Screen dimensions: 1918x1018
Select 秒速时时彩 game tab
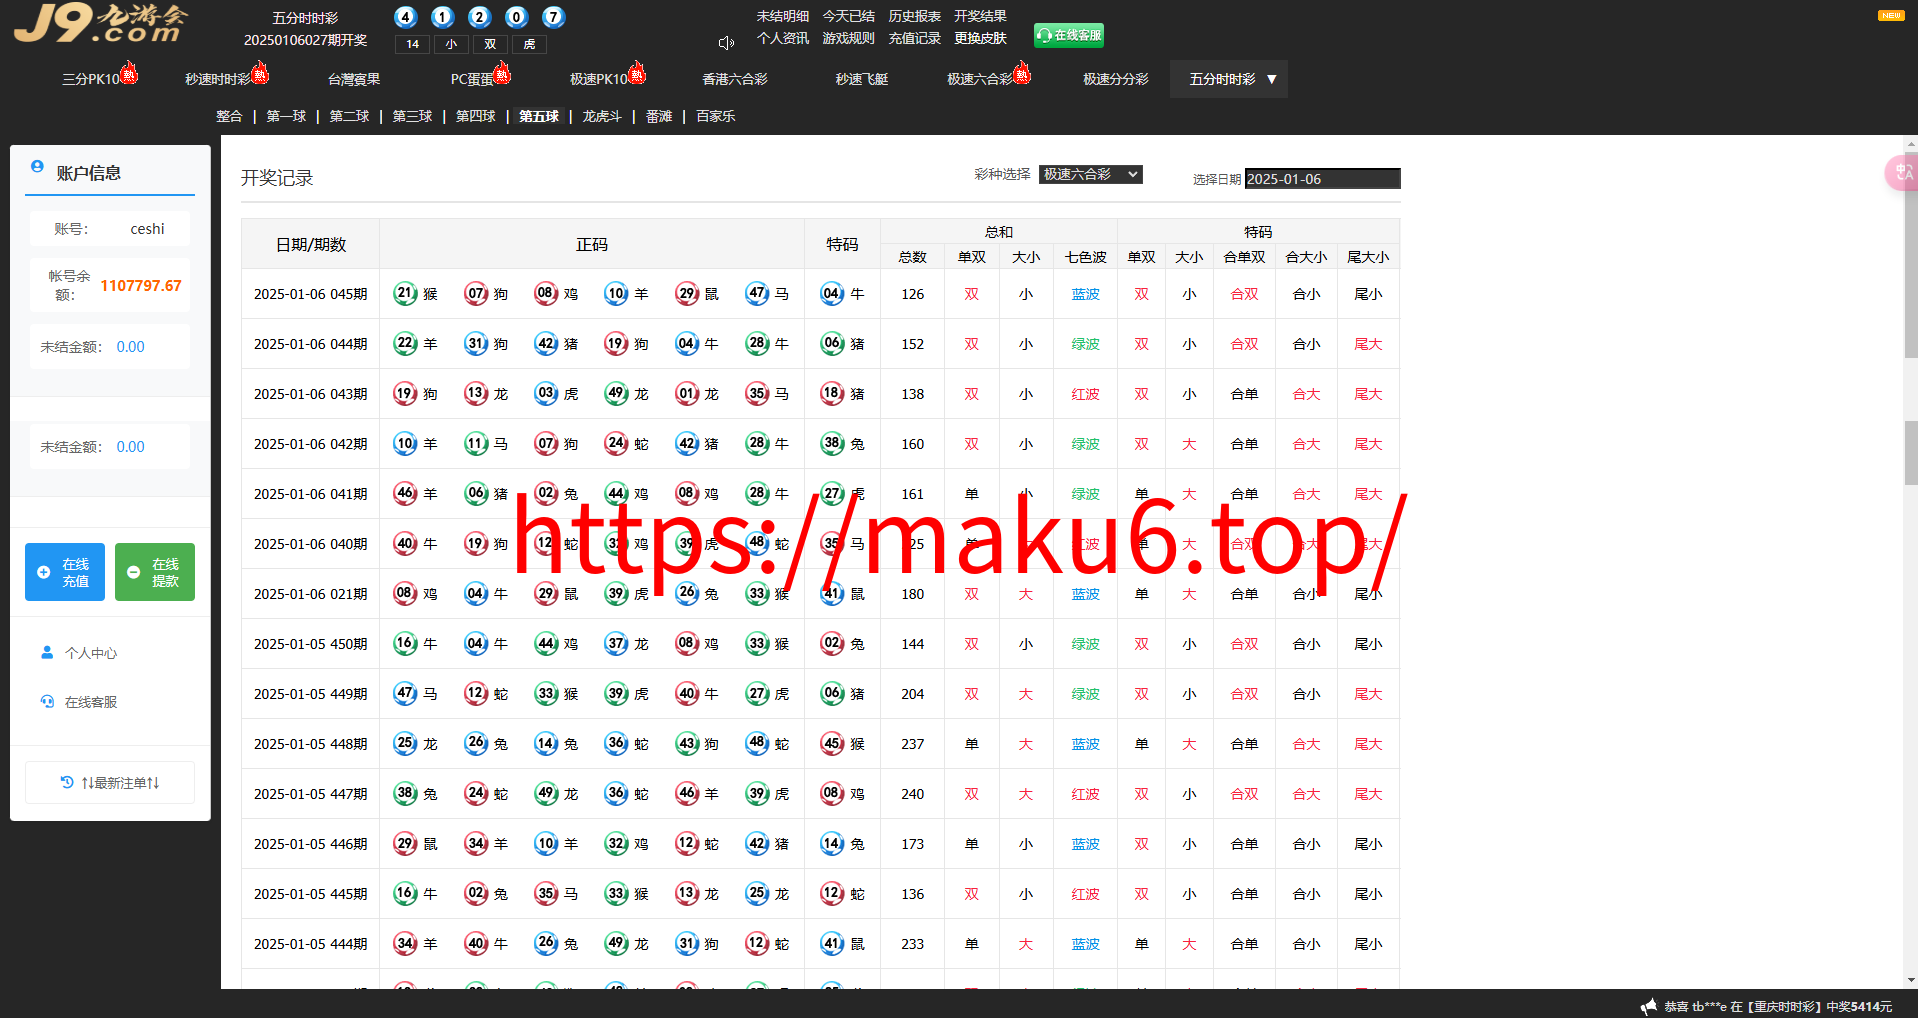(x=218, y=79)
